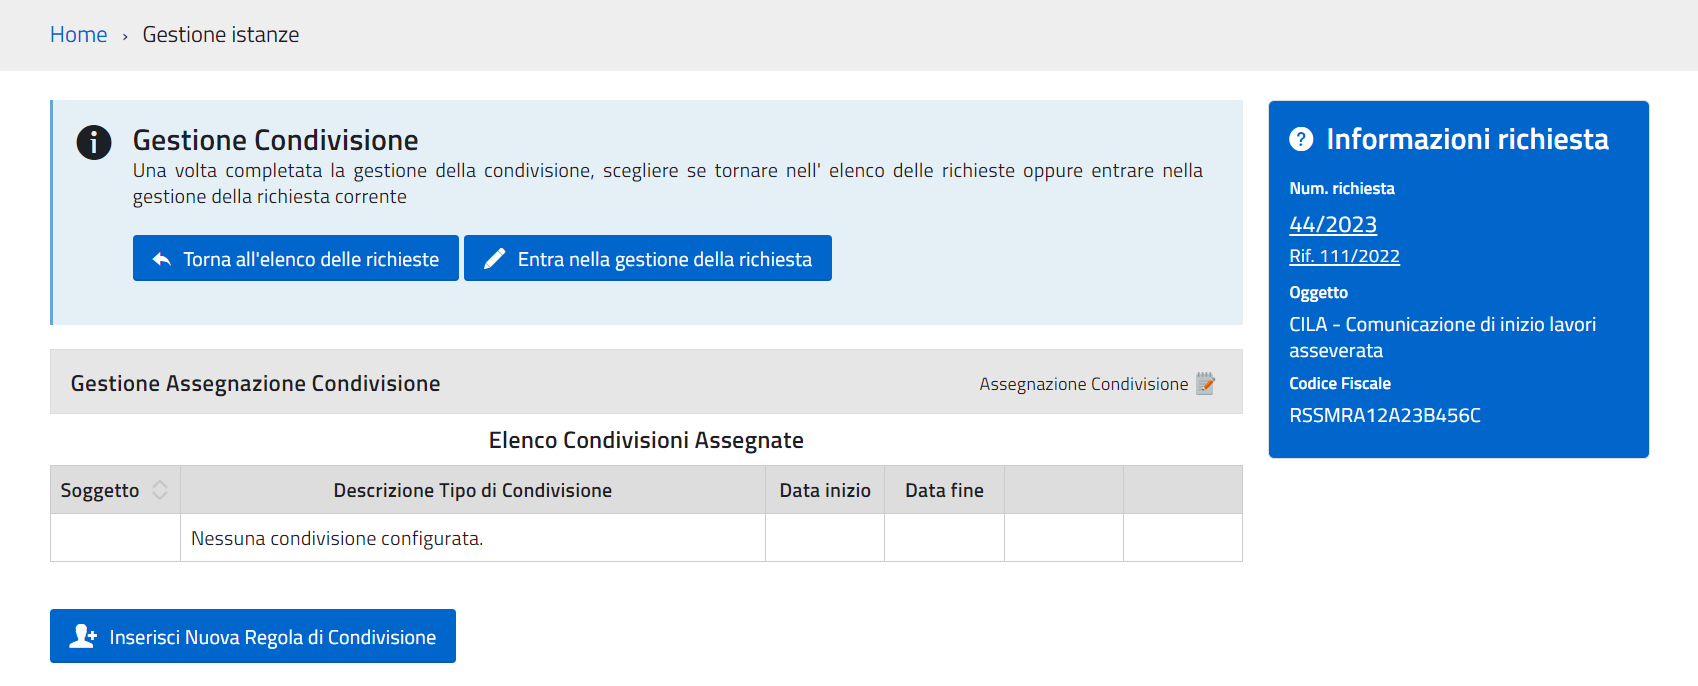Click the Data fine column header
This screenshot has height=686, width=1698.
[944, 490]
